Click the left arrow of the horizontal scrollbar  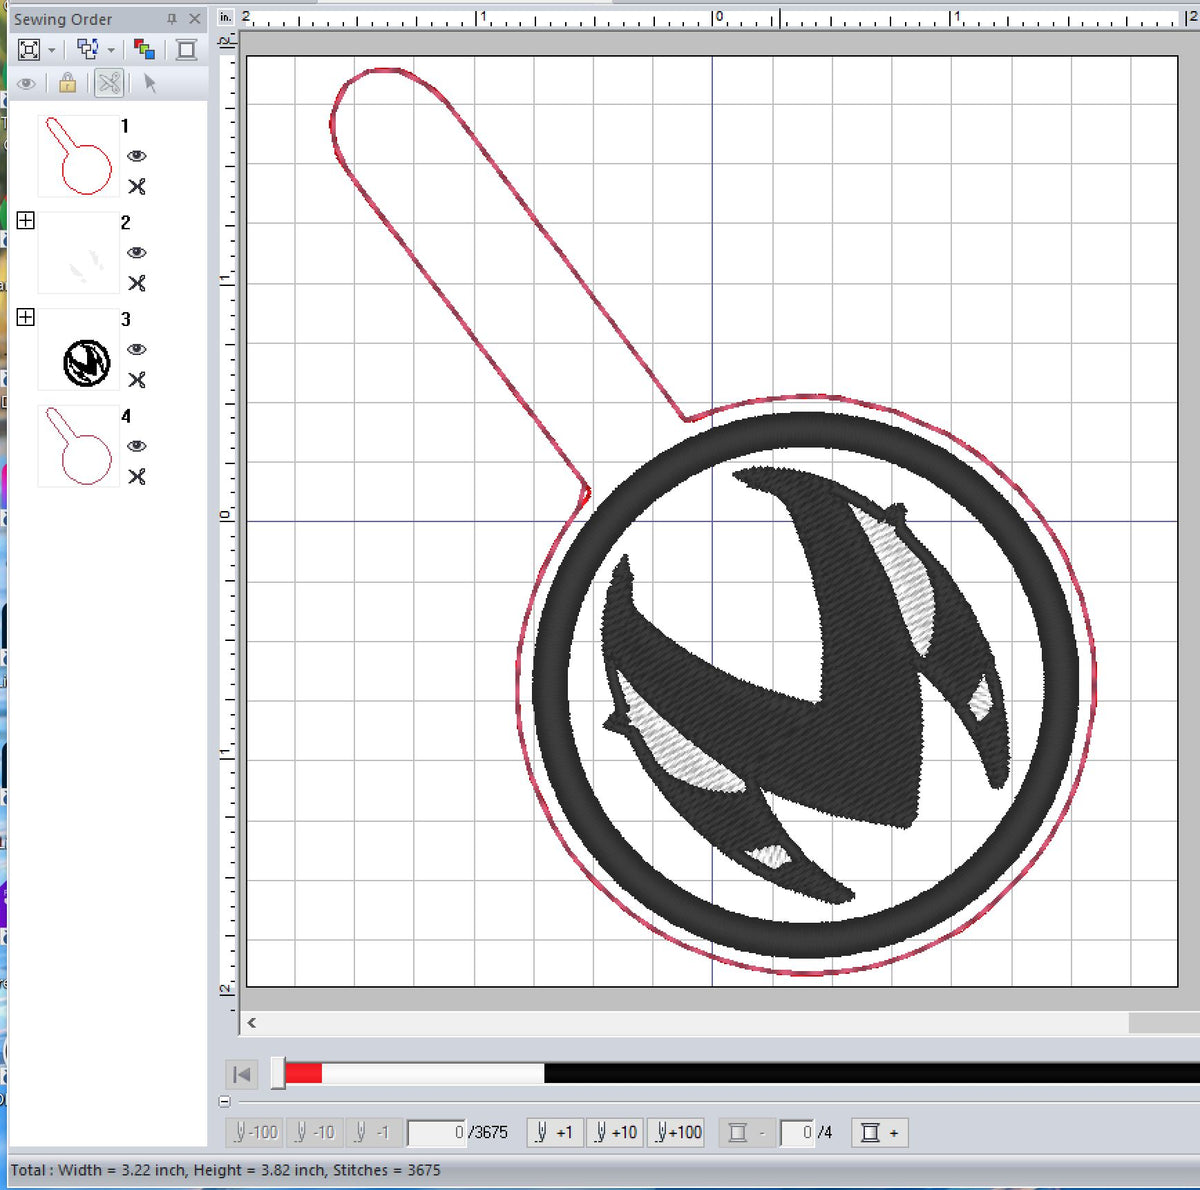[x=252, y=1022]
